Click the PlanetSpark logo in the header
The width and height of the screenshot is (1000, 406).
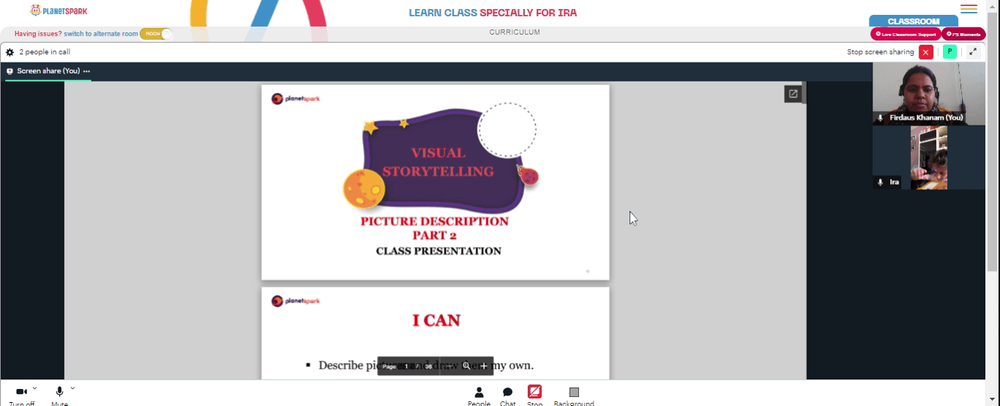pos(59,10)
